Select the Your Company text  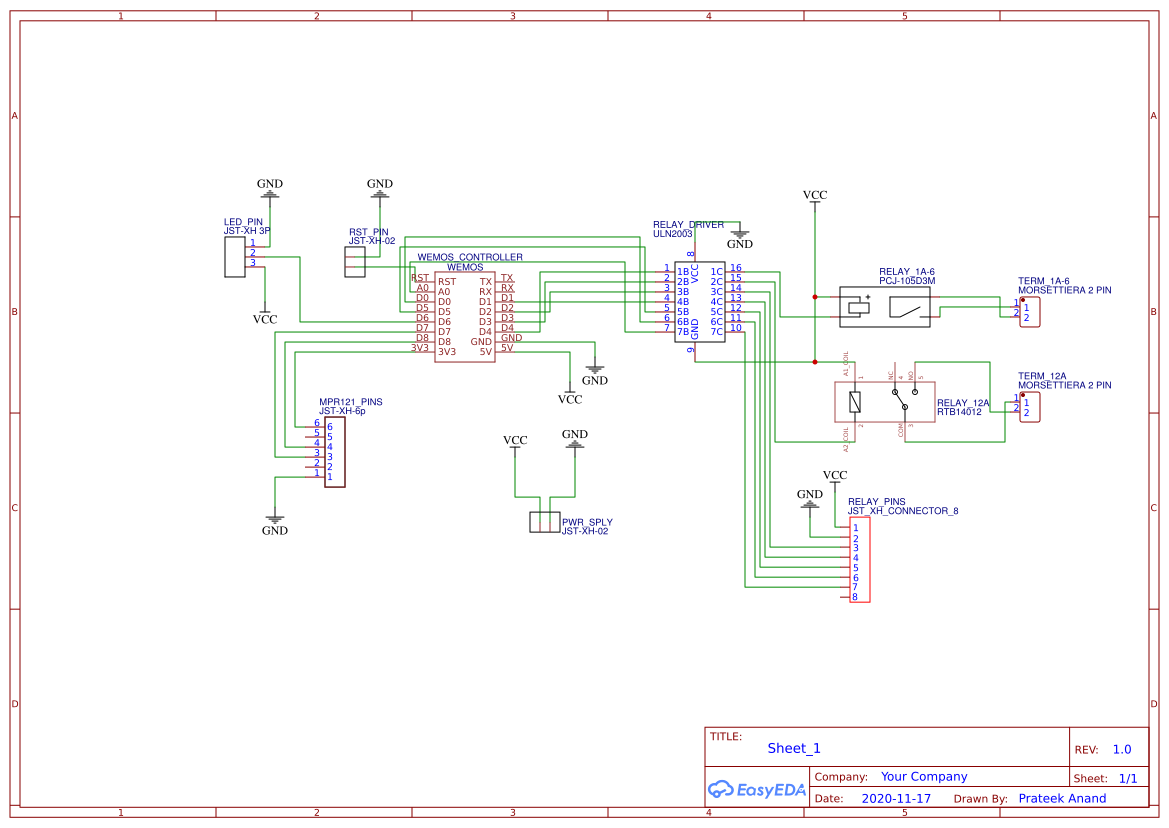923,776
